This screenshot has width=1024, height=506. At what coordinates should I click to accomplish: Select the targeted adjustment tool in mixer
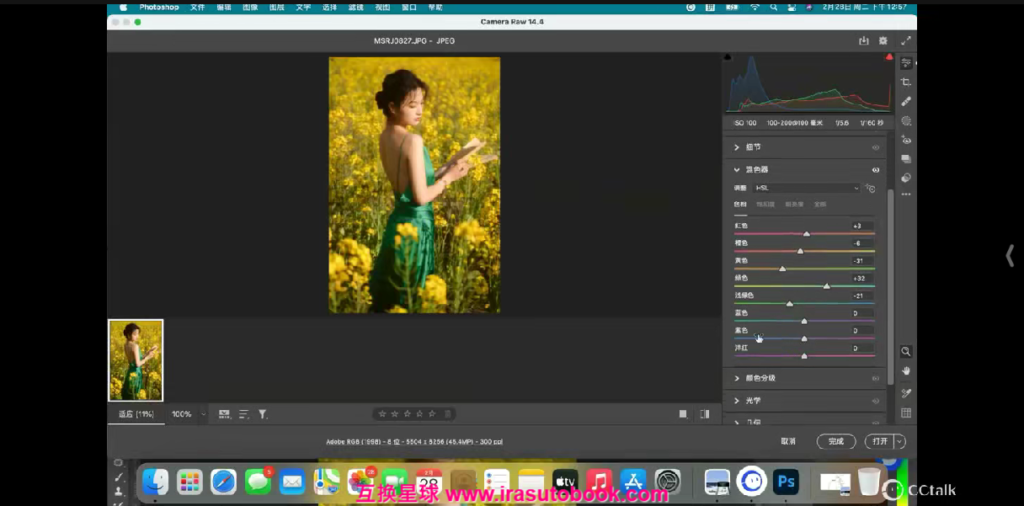coord(871,188)
